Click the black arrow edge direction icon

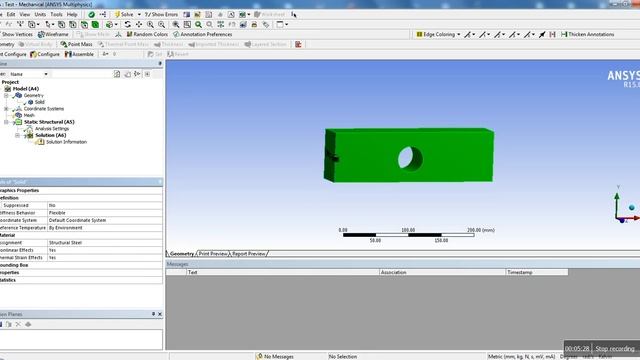pos(542,34)
